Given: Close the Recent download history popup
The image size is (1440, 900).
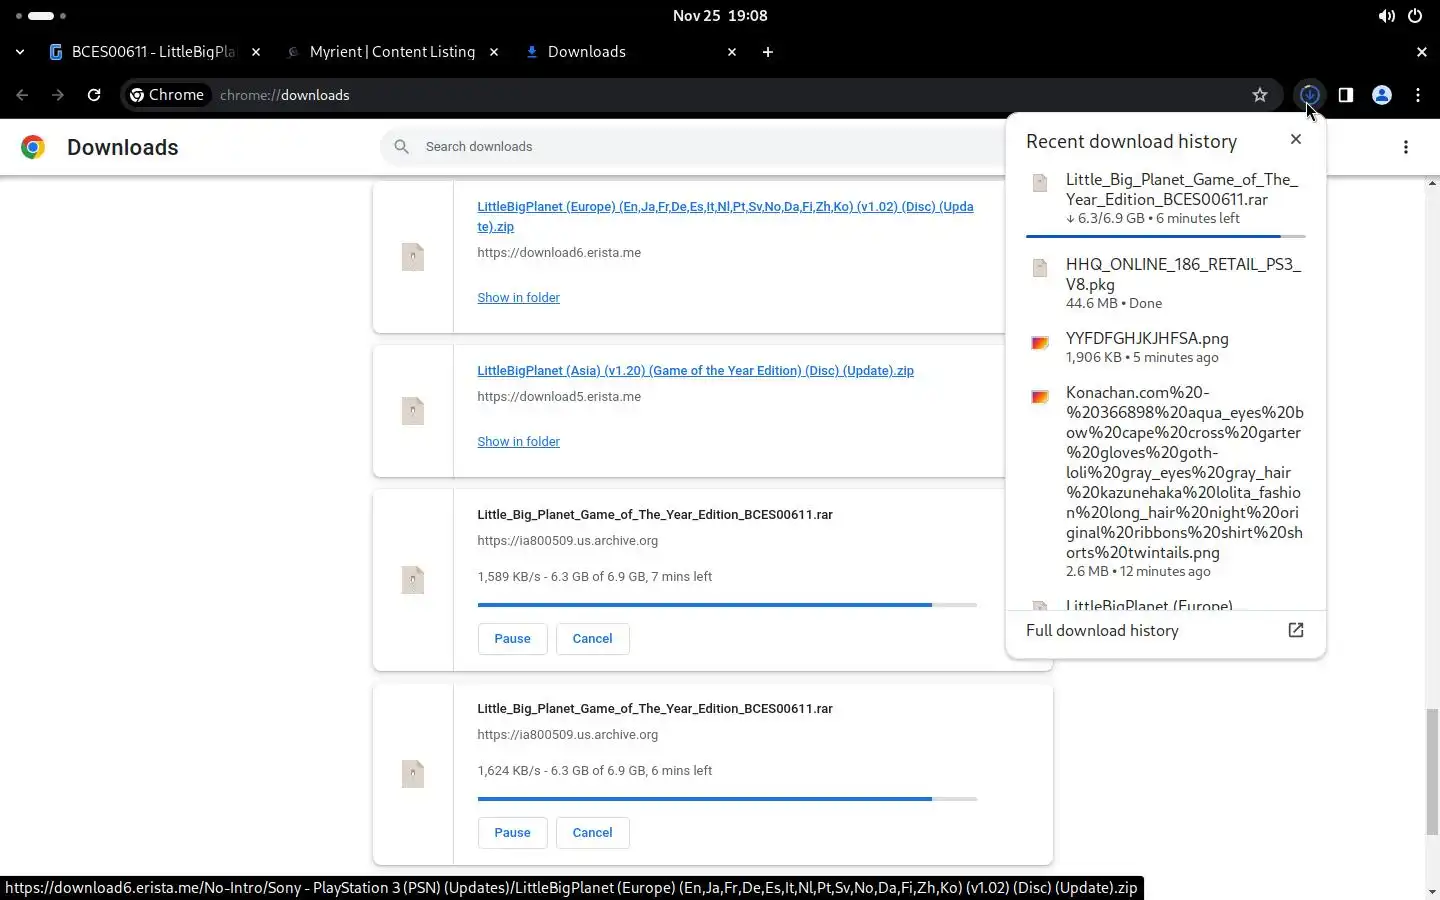Looking at the screenshot, I should coord(1296,139).
